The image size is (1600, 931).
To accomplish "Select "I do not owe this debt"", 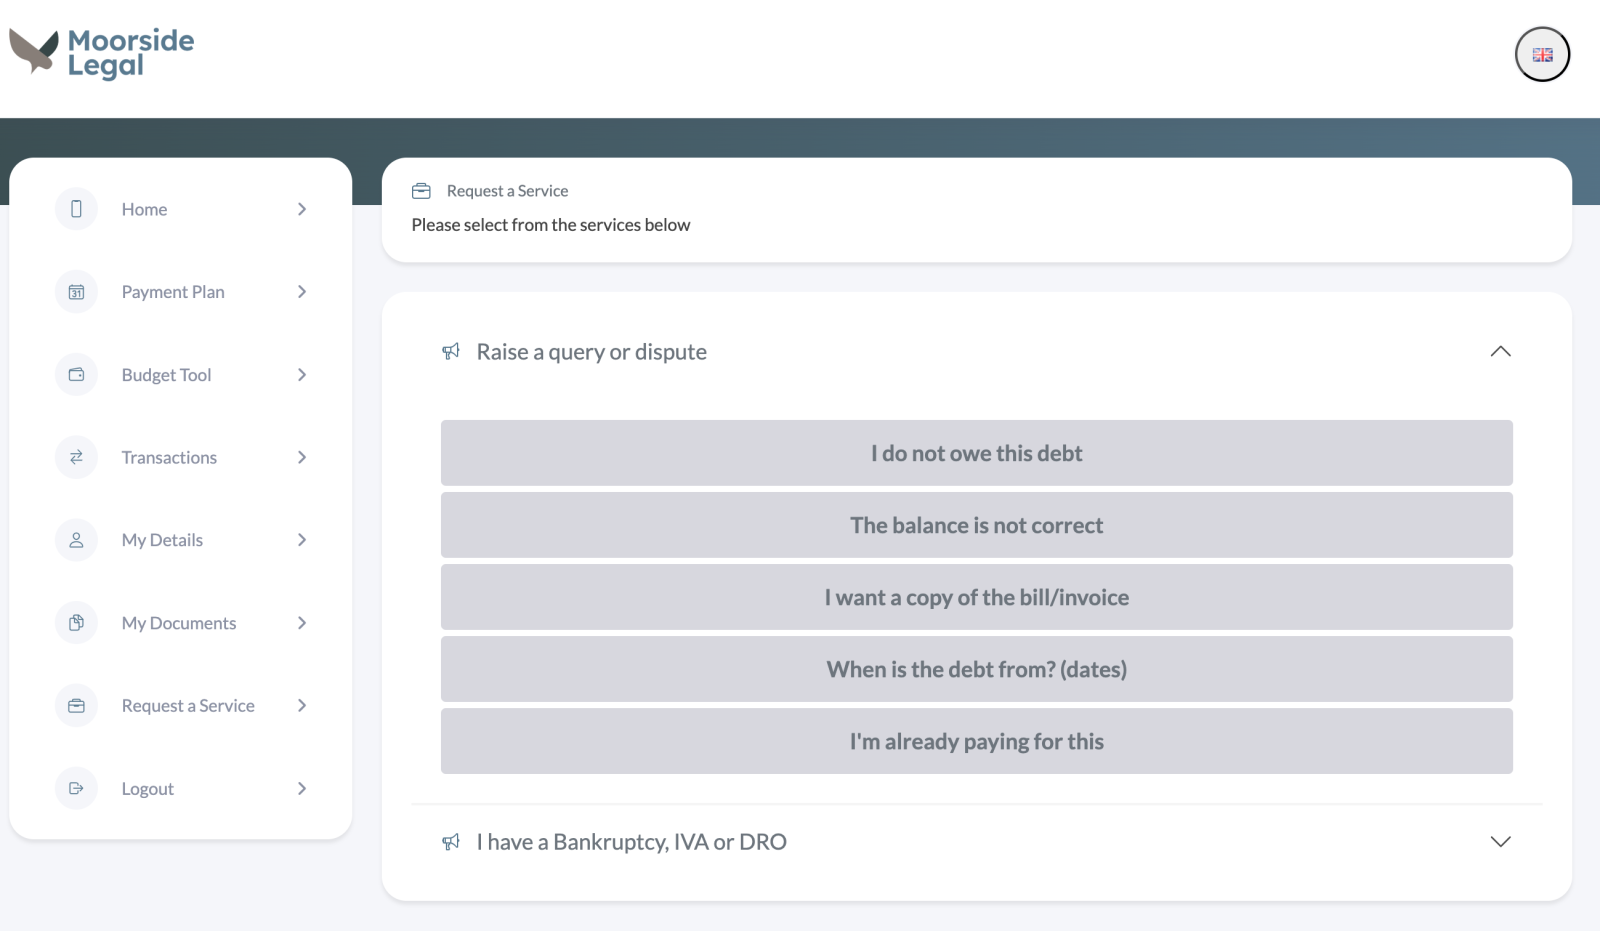I will click(976, 453).
